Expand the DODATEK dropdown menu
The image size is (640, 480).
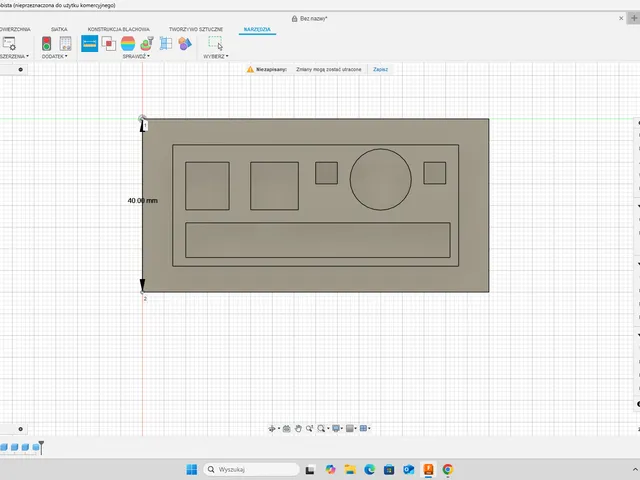click(54, 56)
